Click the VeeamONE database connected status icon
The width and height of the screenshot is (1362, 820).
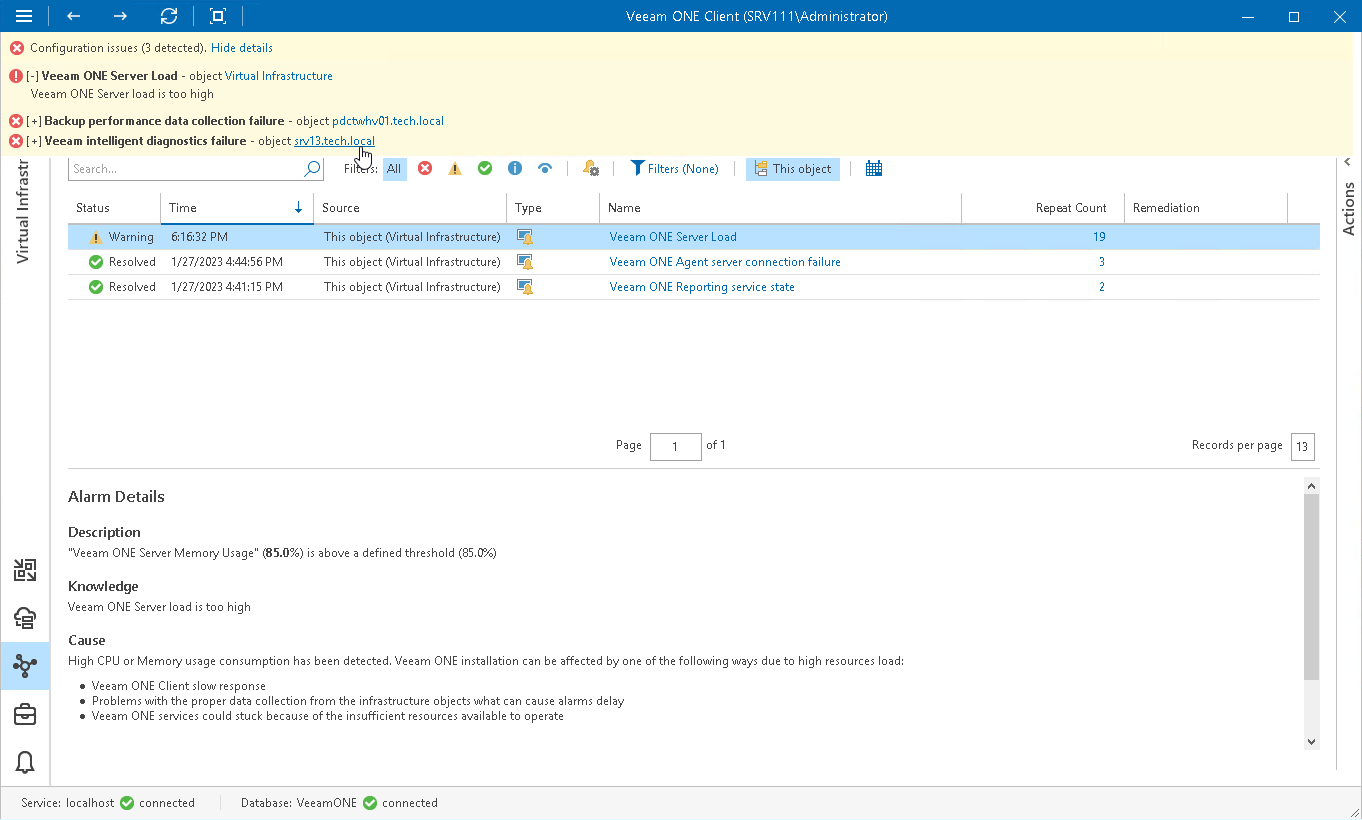(x=370, y=803)
